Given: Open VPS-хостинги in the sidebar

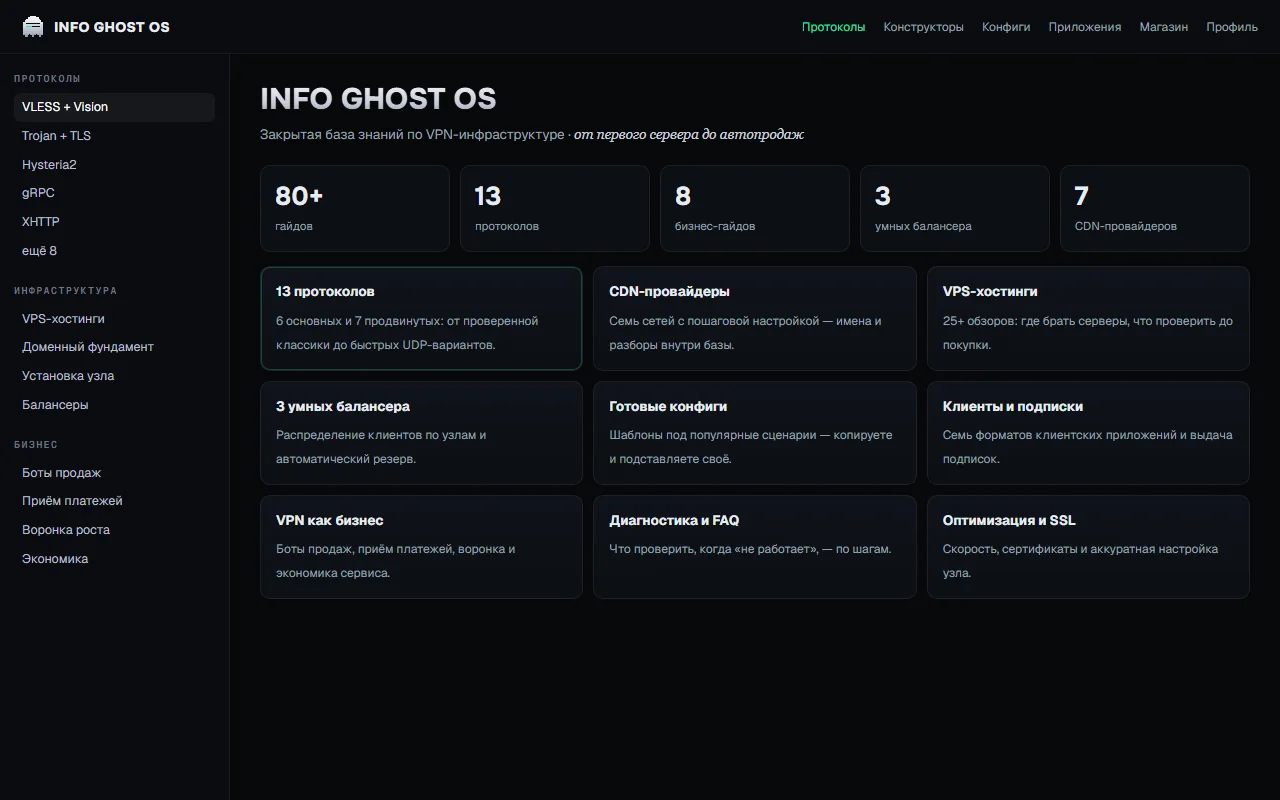Looking at the screenshot, I should (114, 319).
